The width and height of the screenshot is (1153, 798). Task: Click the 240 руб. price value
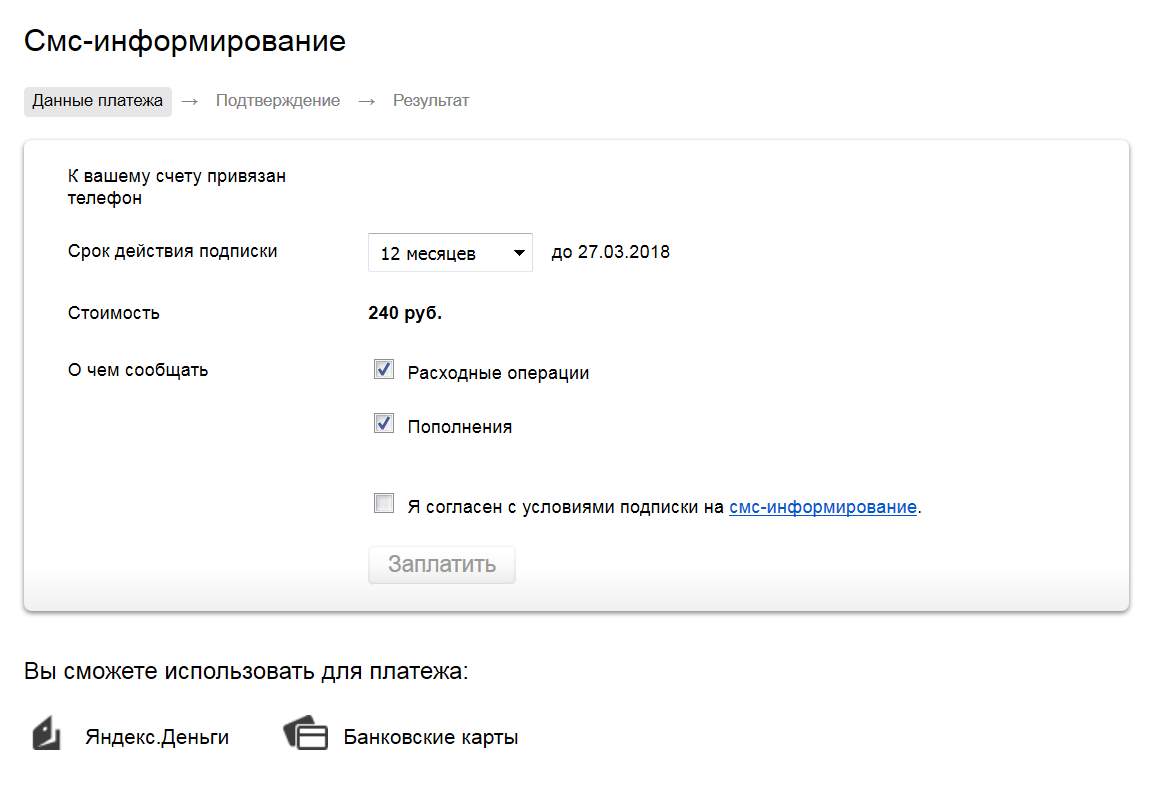point(405,313)
